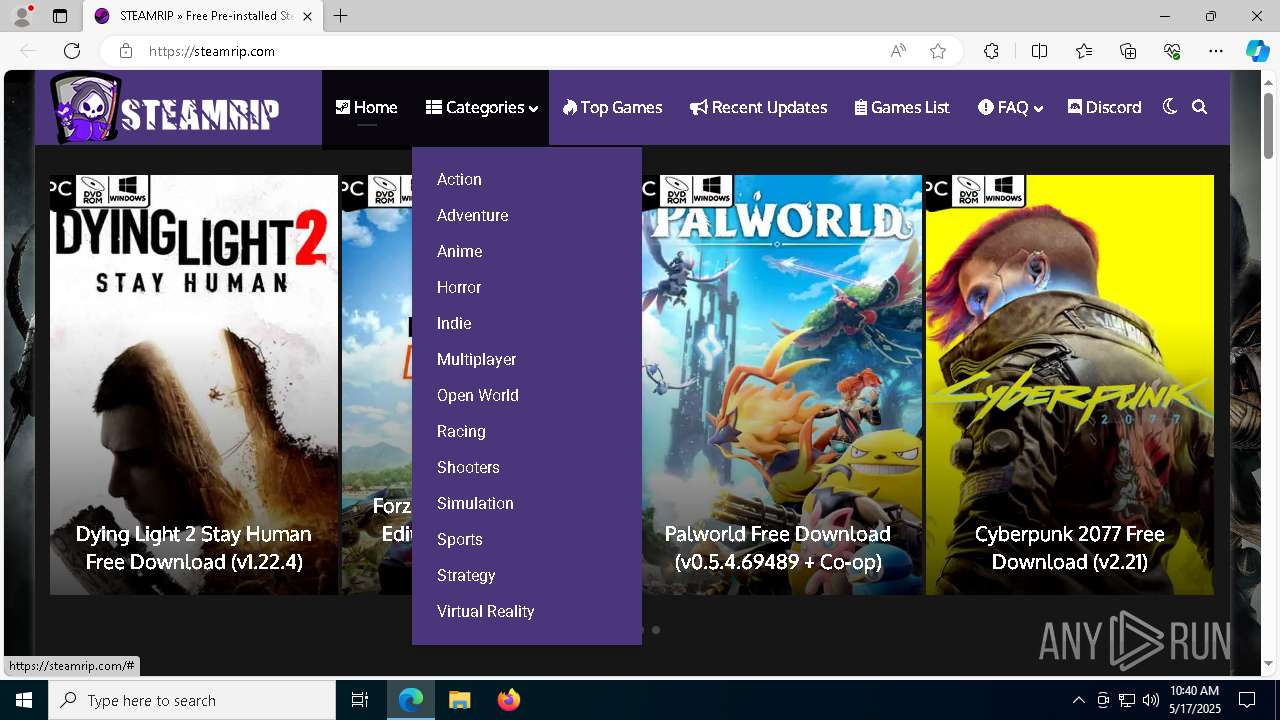Close the STEAMRIP browser tab

(307, 16)
